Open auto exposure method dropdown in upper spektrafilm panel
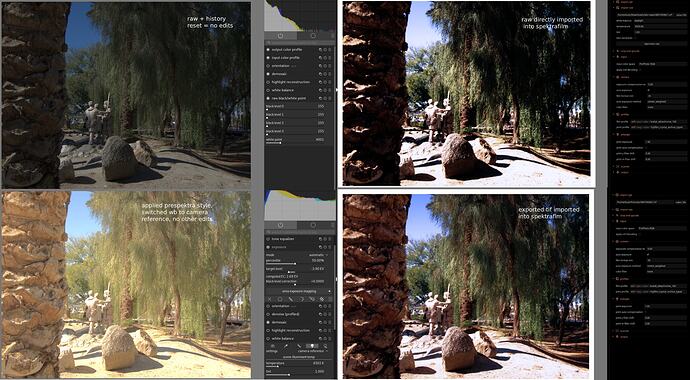 click(667, 102)
